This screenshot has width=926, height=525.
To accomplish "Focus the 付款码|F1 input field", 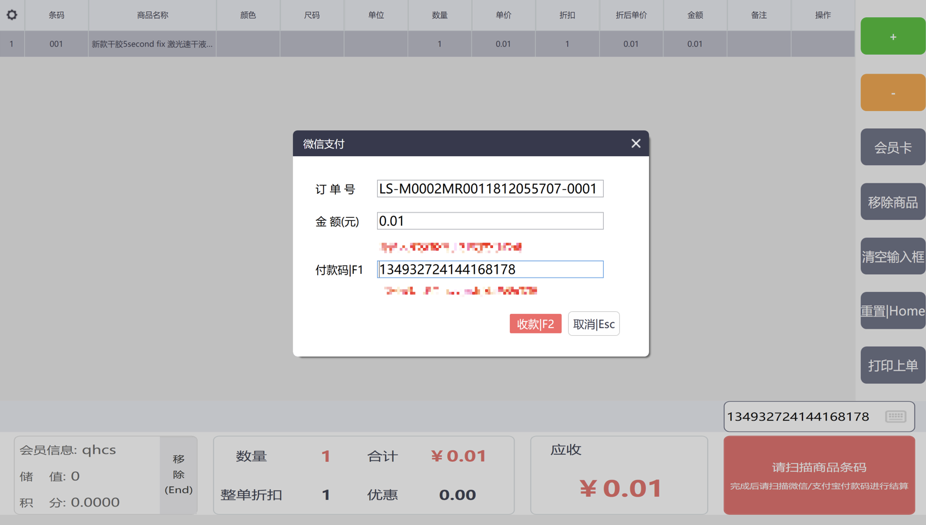I will pos(490,269).
